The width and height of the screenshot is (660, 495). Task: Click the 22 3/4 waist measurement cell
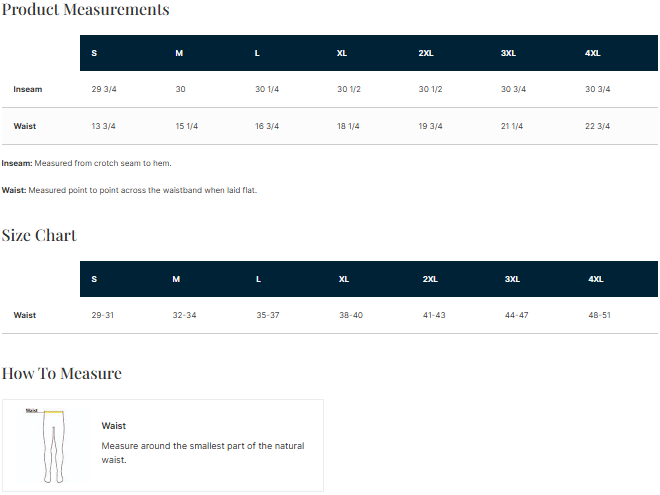(597, 126)
